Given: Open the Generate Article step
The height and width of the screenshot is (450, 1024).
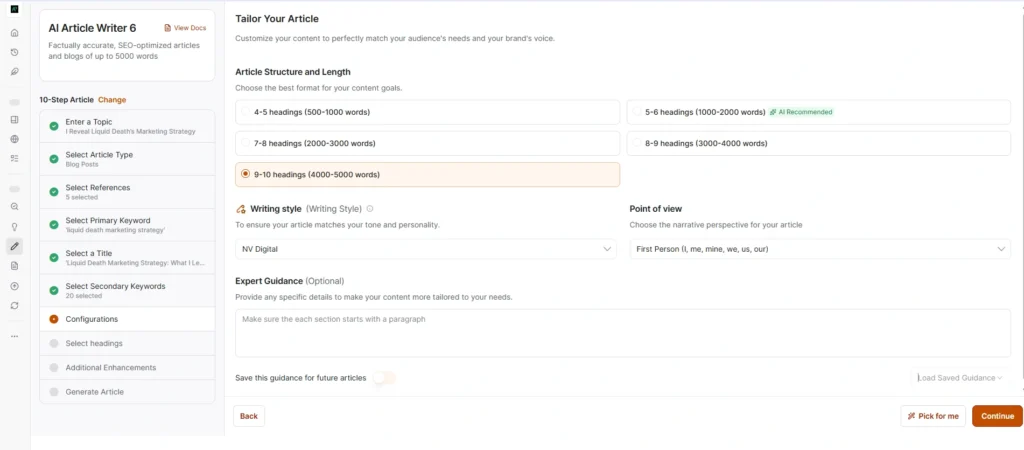Looking at the screenshot, I should (x=127, y=392).
